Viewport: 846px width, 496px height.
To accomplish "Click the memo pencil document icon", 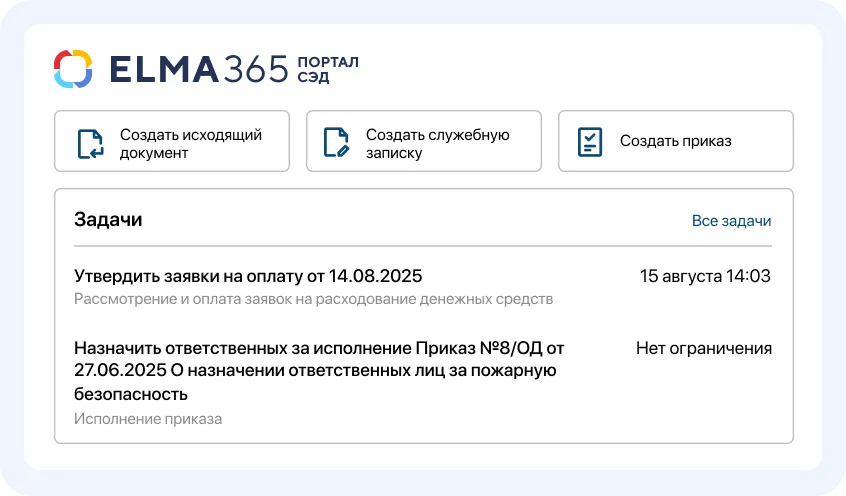I will (336, 143).
